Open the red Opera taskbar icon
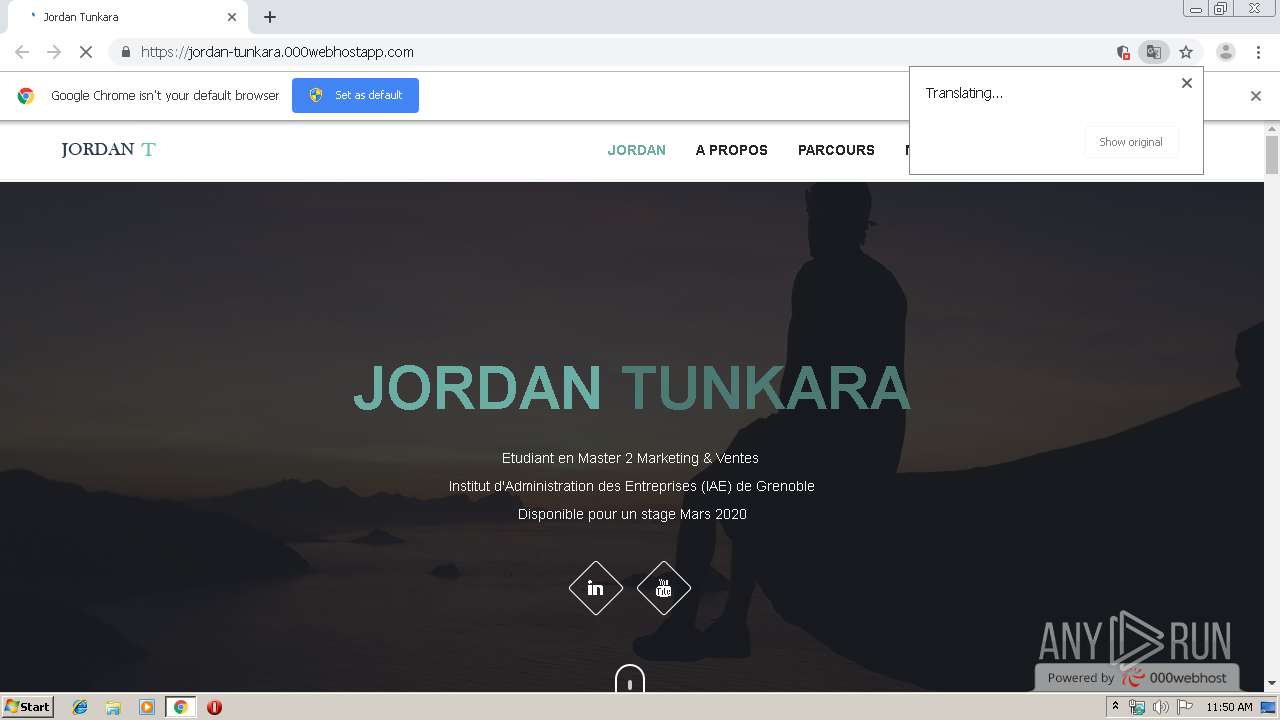Screen dimensions: 1280x720 (214, 707)
